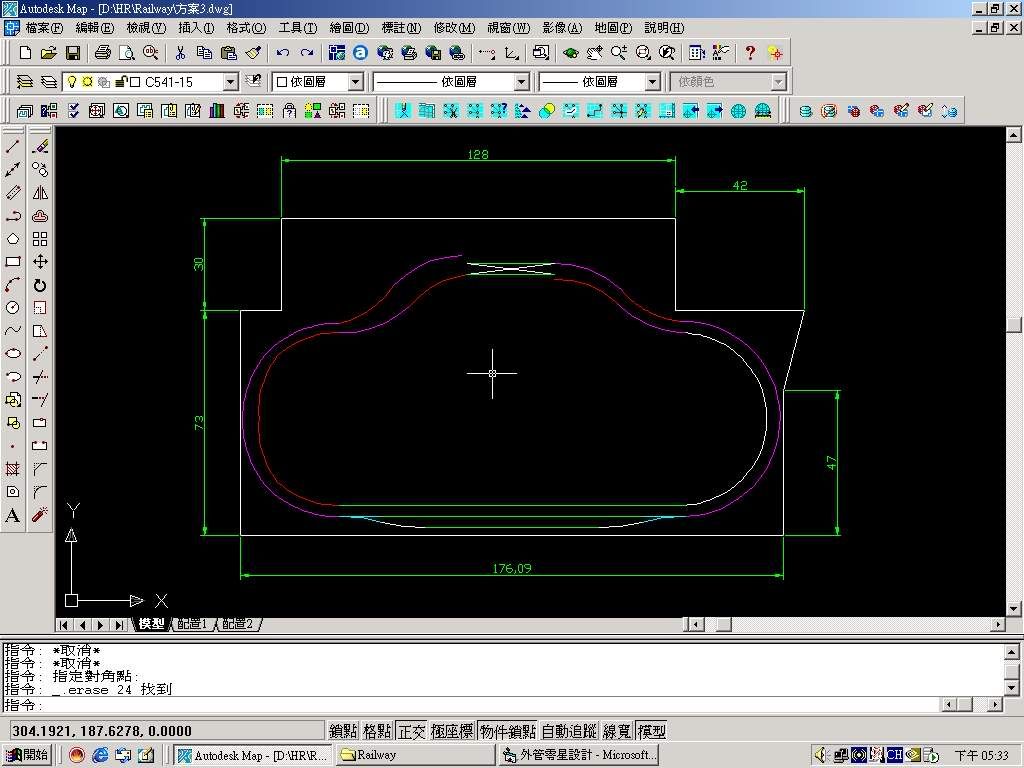Toggle 正交 (ortho) mode
Image resolution: width=1024 pixels, height=768 pixels.
coord(411,731)
